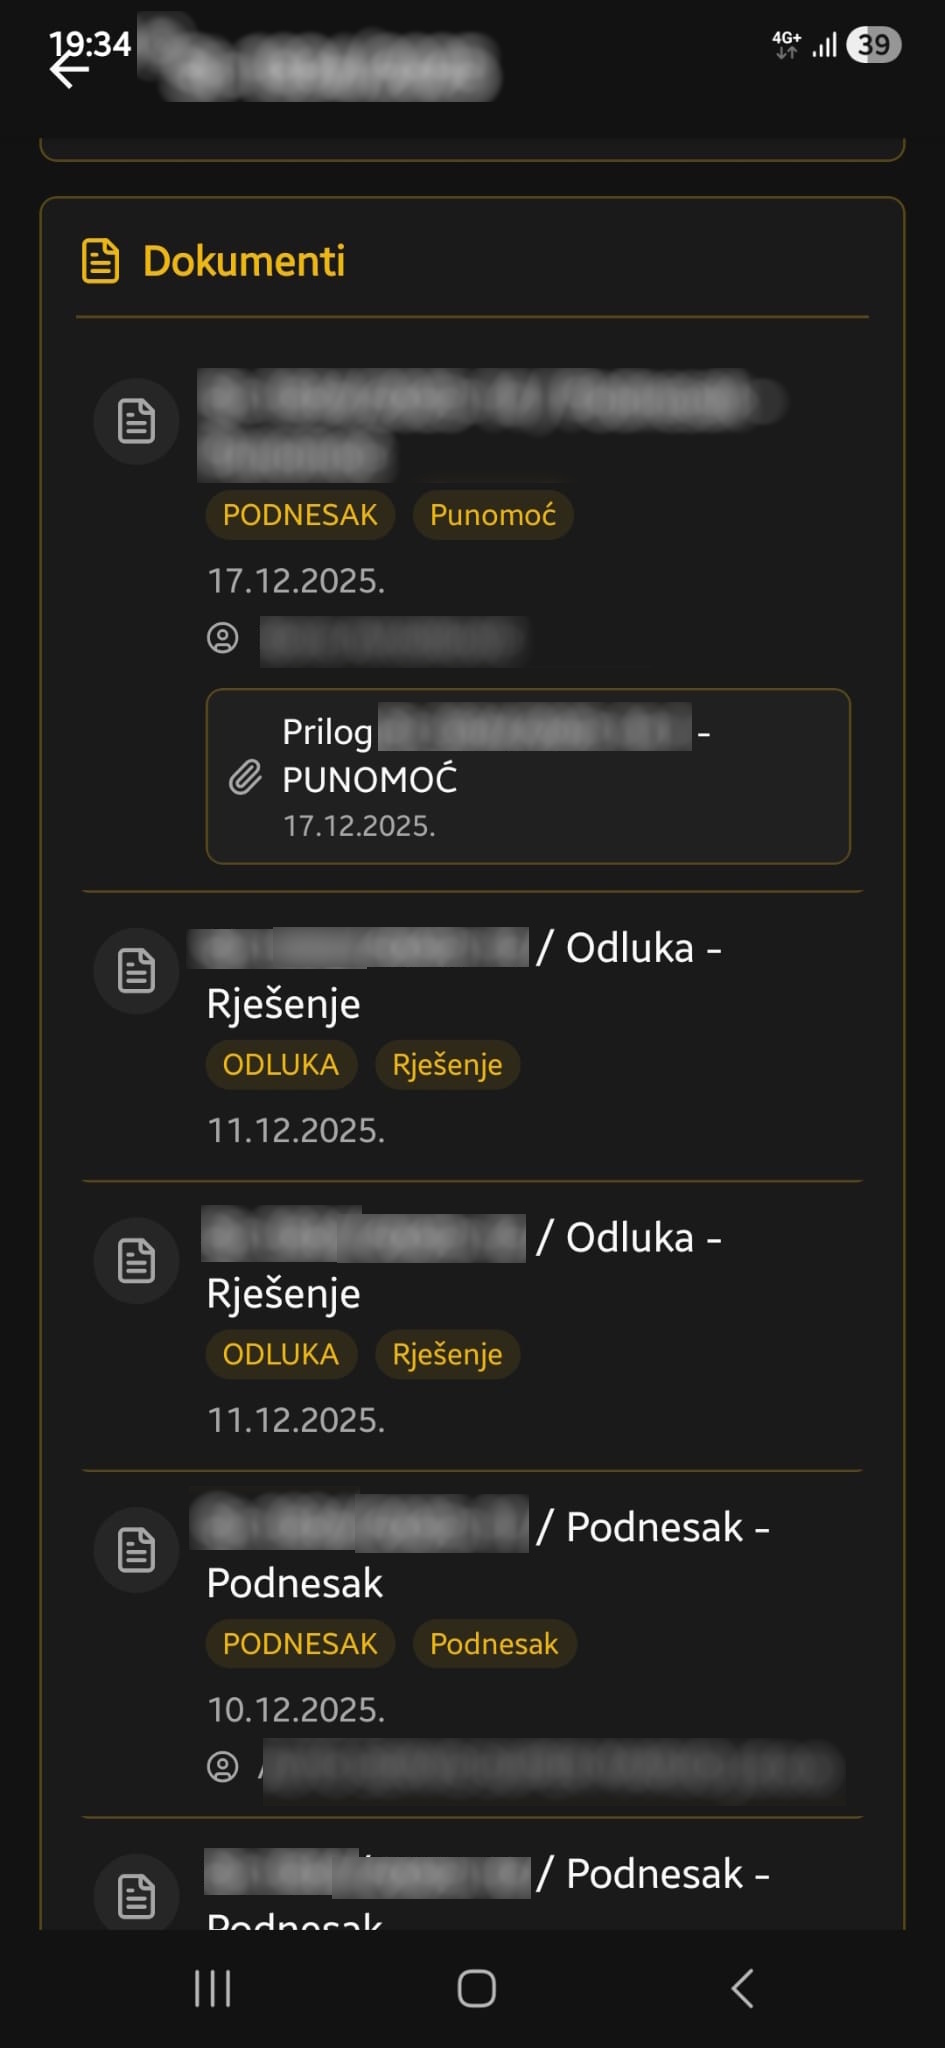Click the Punomoć tag chip
Viewport: 945px width, 2048px height.
coord(493,515)
